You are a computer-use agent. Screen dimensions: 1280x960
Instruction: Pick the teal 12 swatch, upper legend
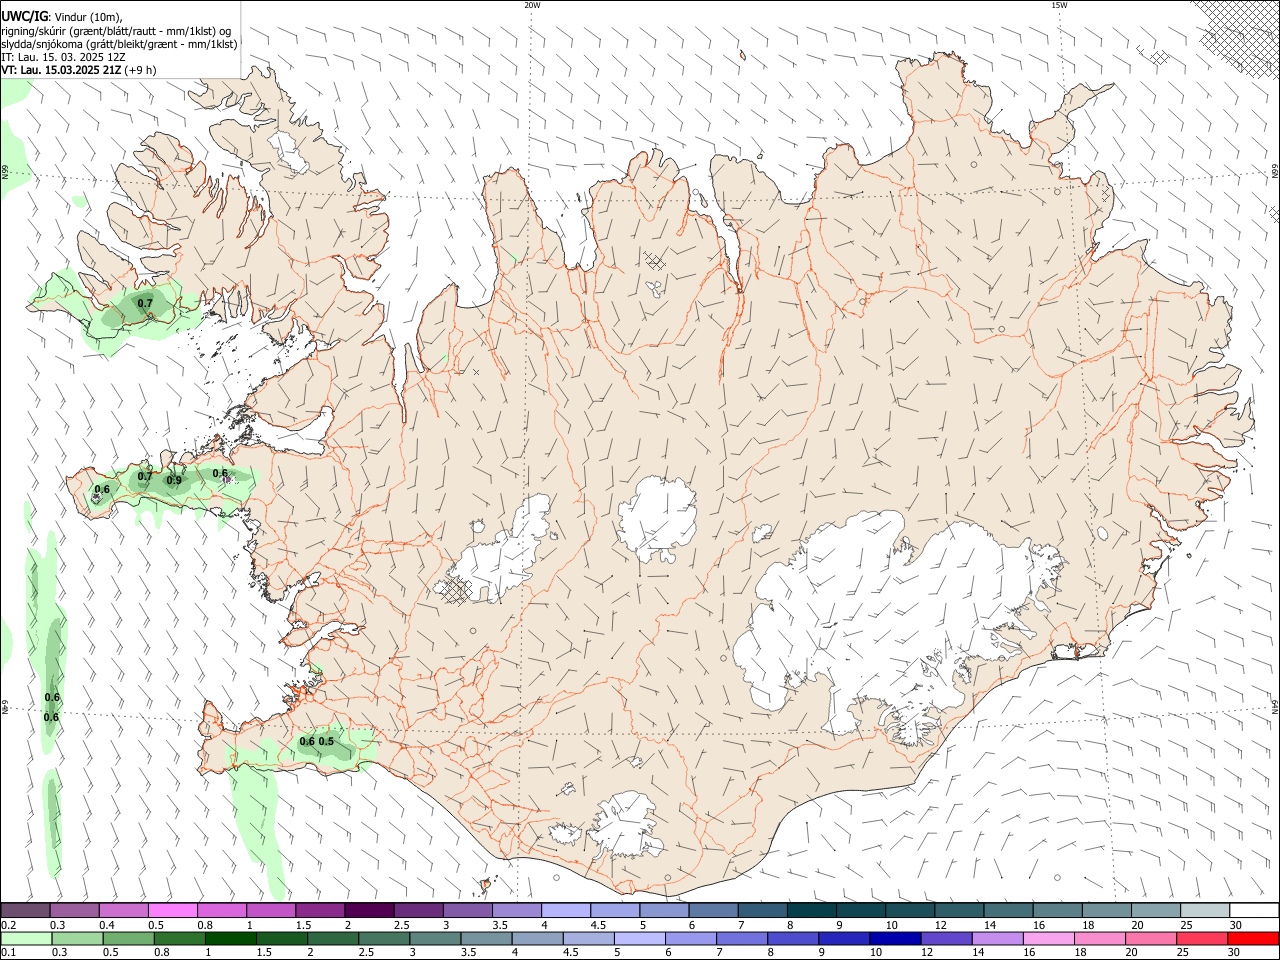coord(959,910)
